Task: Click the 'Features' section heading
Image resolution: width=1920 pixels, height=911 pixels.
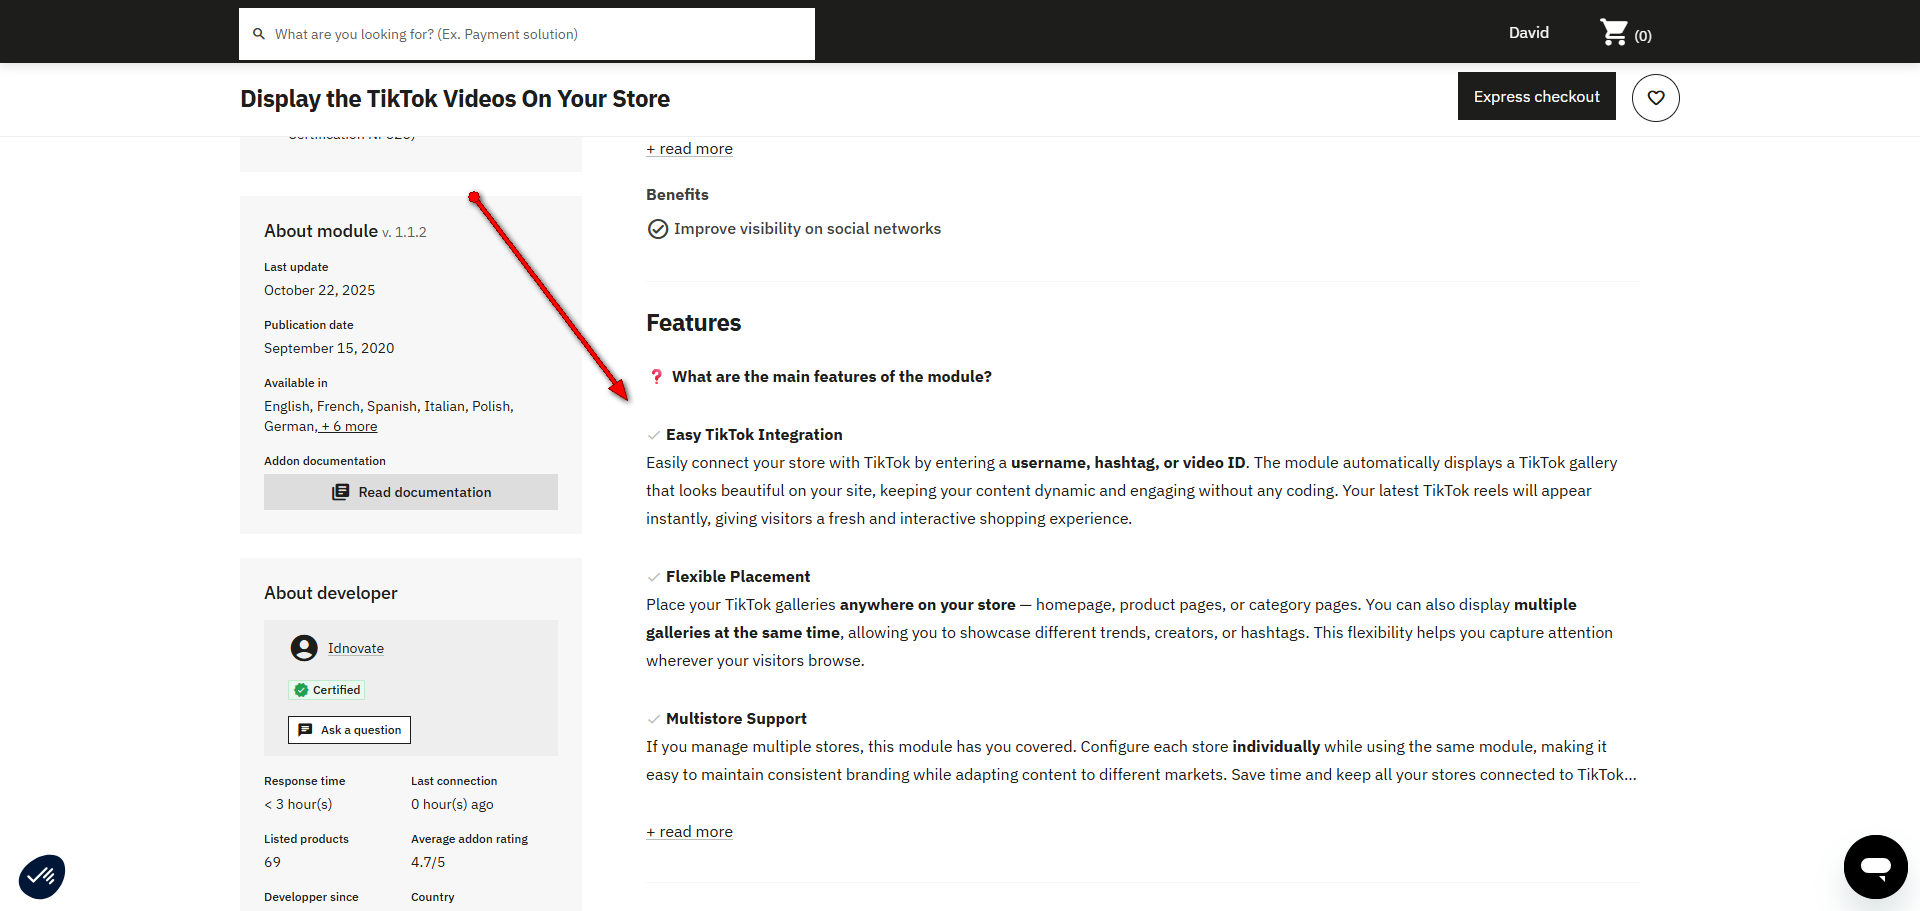Action: 693,323
